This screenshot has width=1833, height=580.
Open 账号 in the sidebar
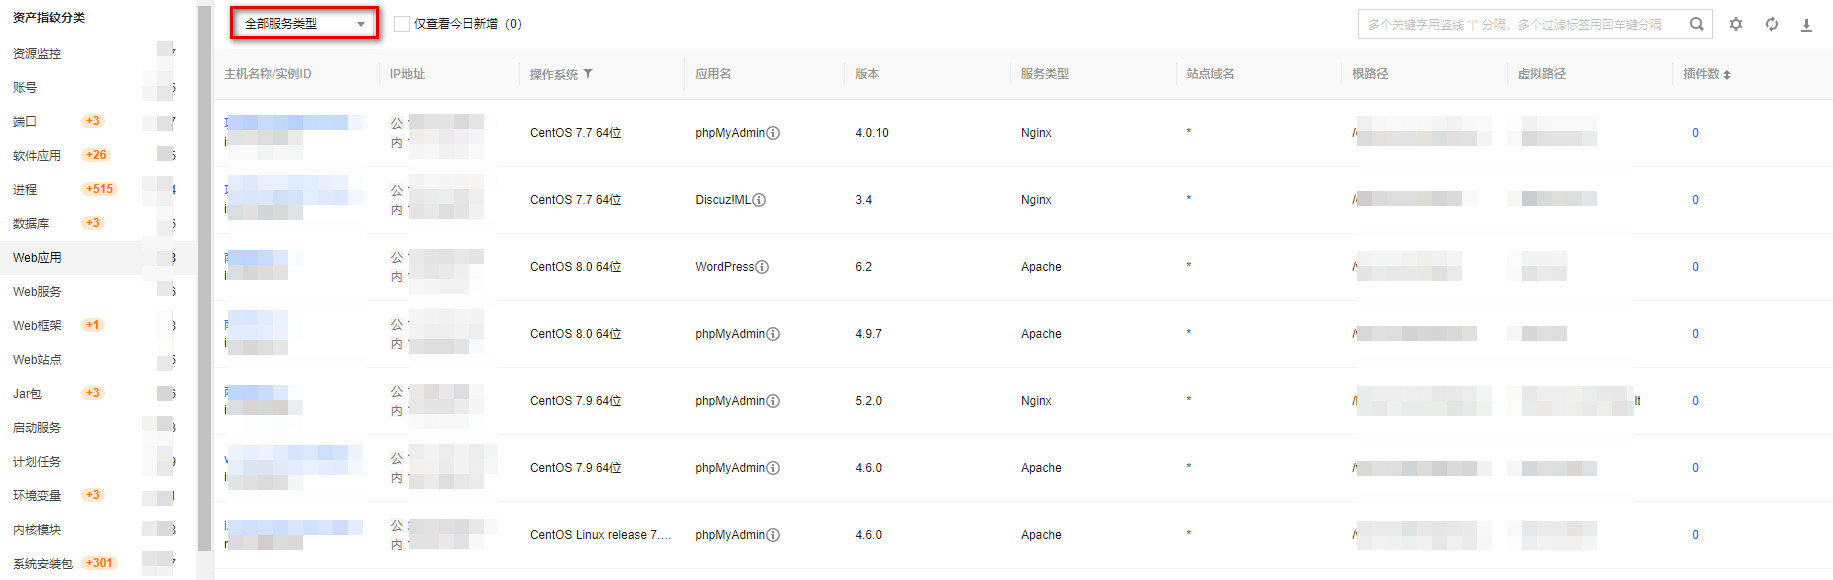tap(25, 88)
